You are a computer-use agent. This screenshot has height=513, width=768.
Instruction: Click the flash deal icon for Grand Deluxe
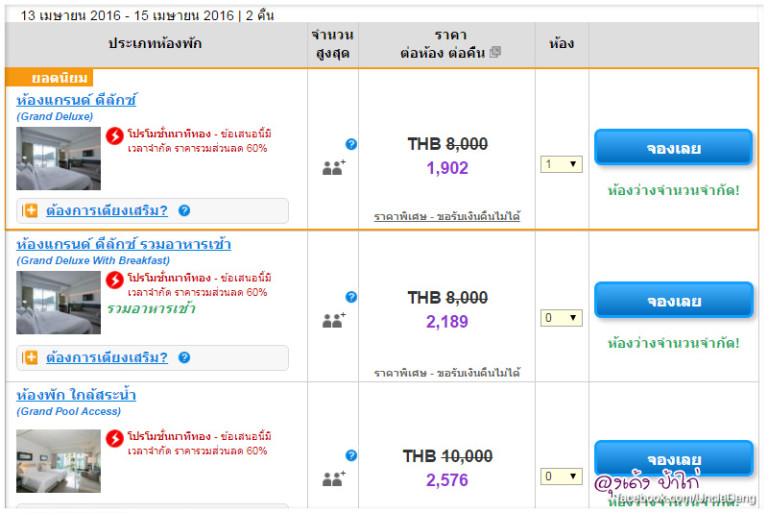[115, 137]
